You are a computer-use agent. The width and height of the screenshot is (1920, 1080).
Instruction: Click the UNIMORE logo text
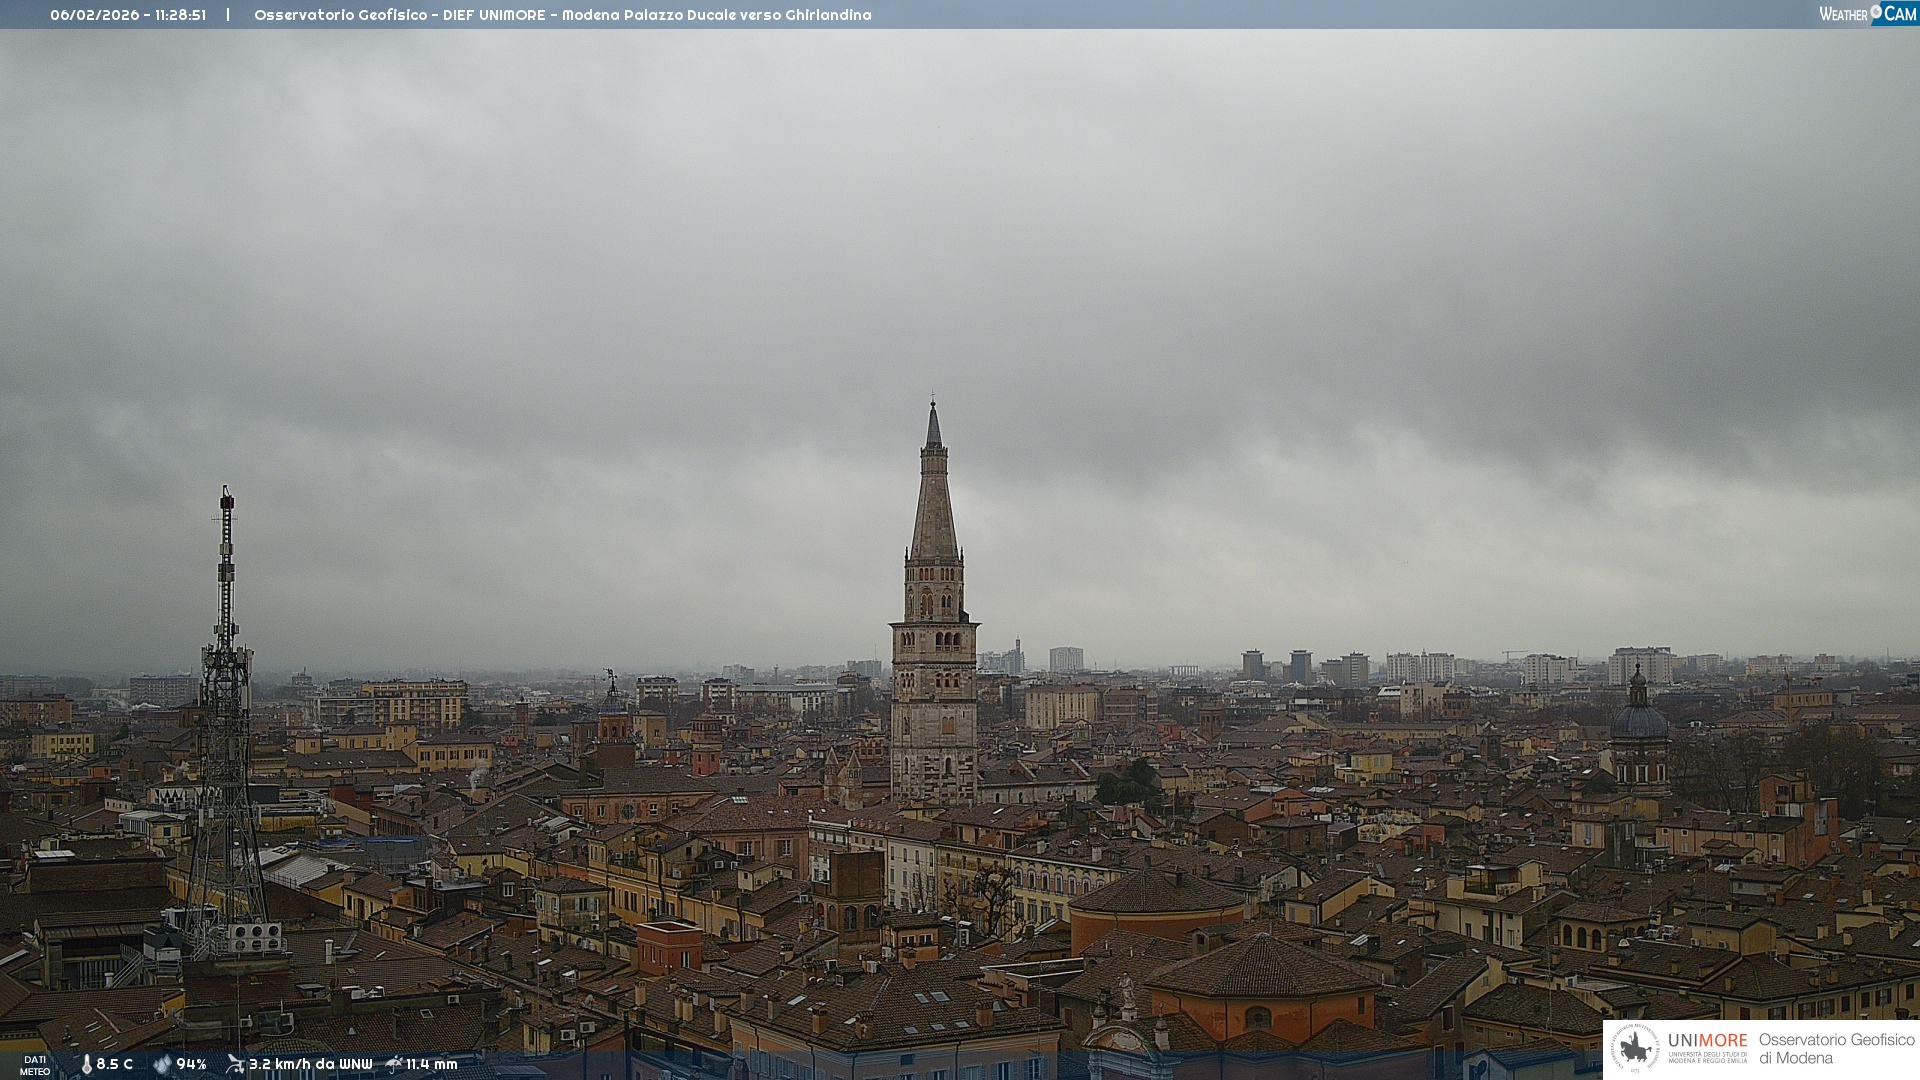(x=1707, y=1041)
